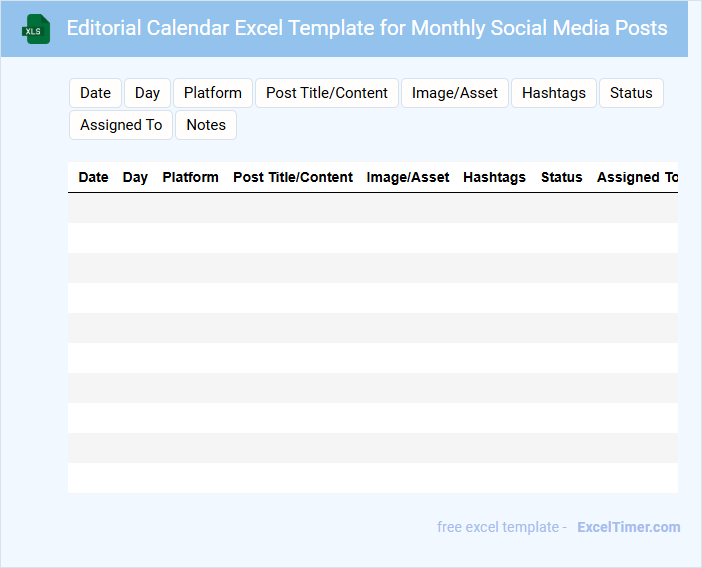Choose the Post Title/Content tag

coord(326,93)
